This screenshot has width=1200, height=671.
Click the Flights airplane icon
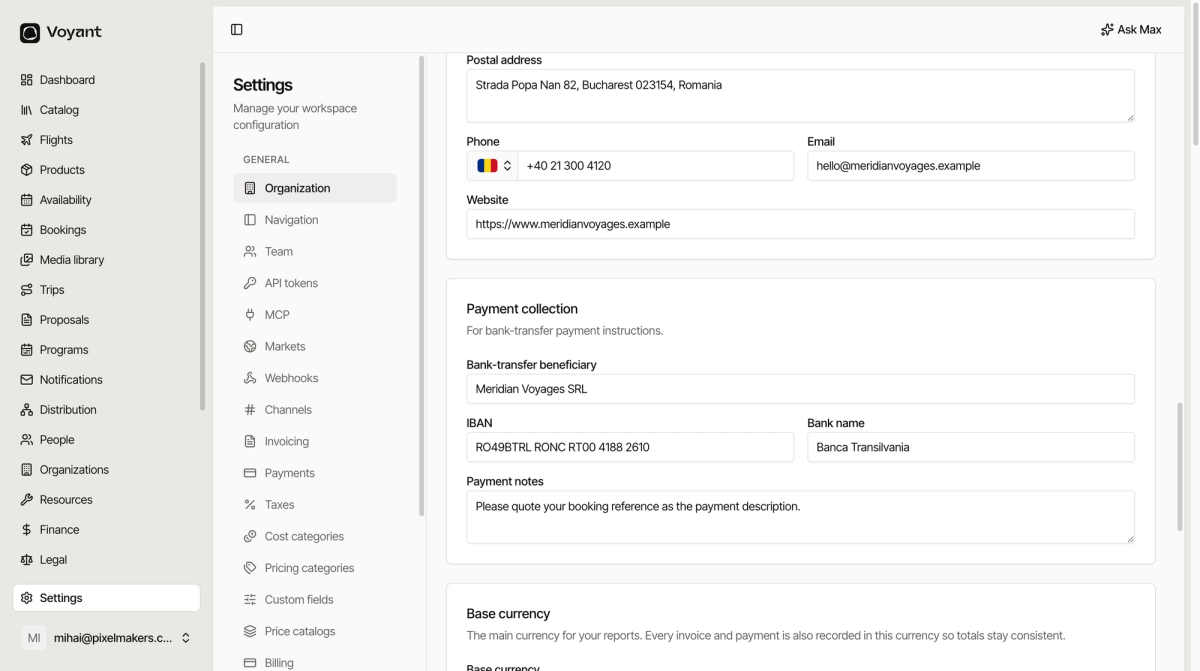27,140
